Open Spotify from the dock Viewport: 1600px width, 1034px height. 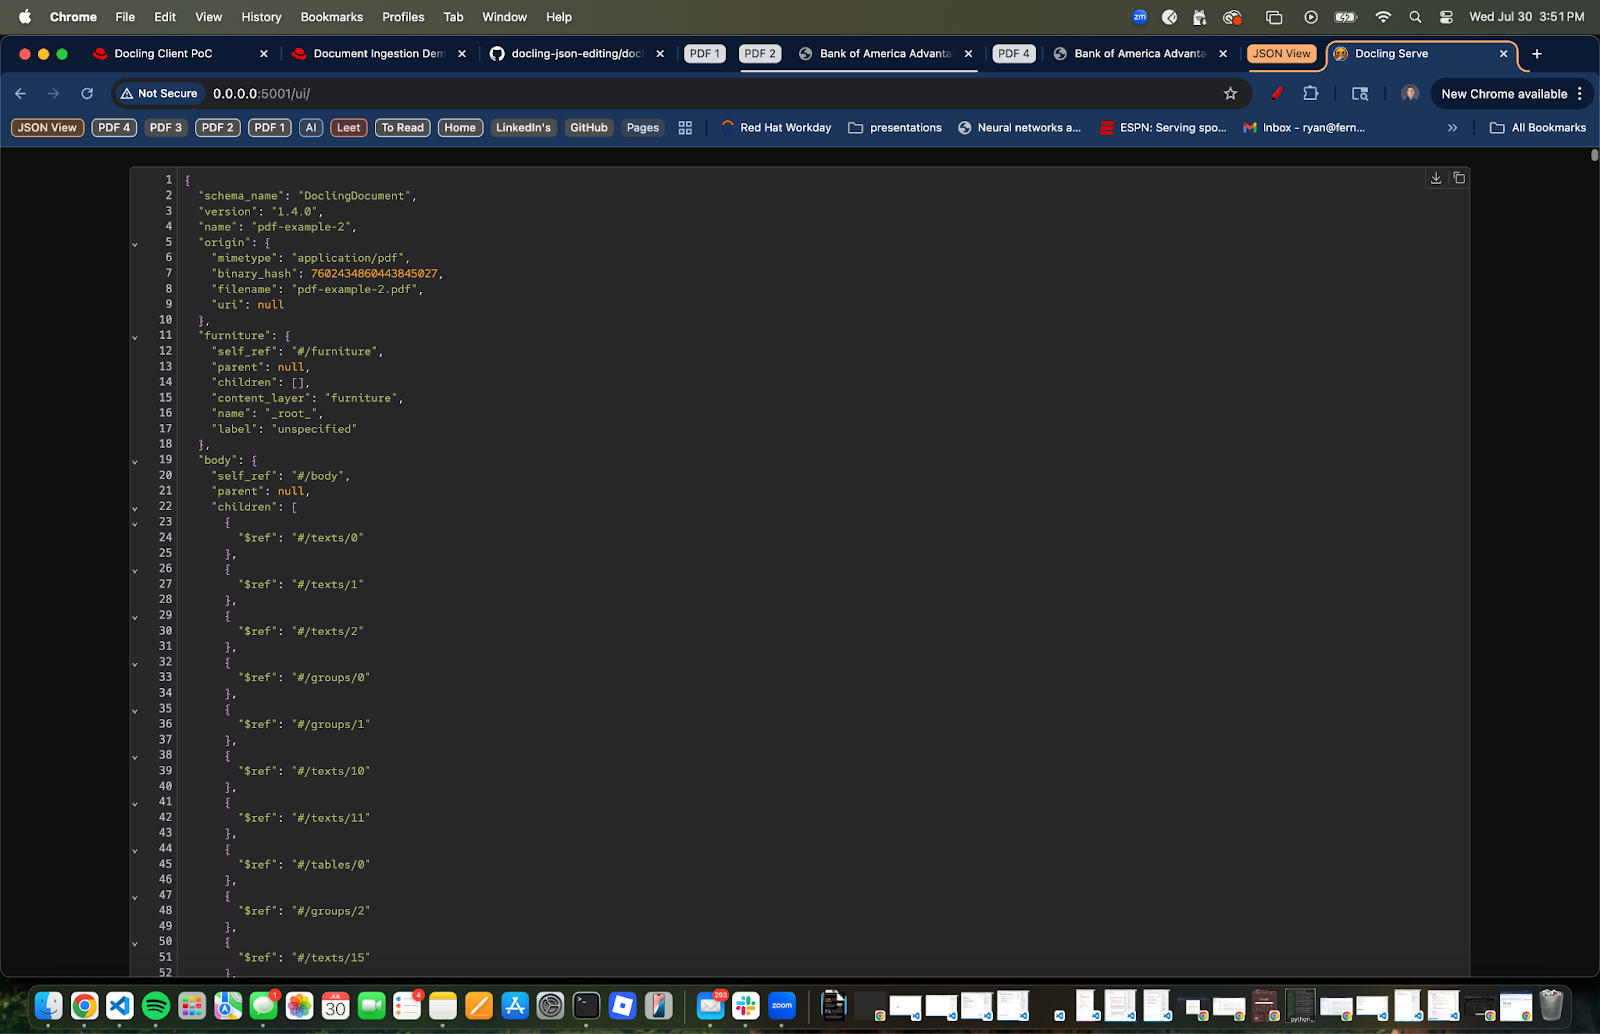pos(156,1005)
